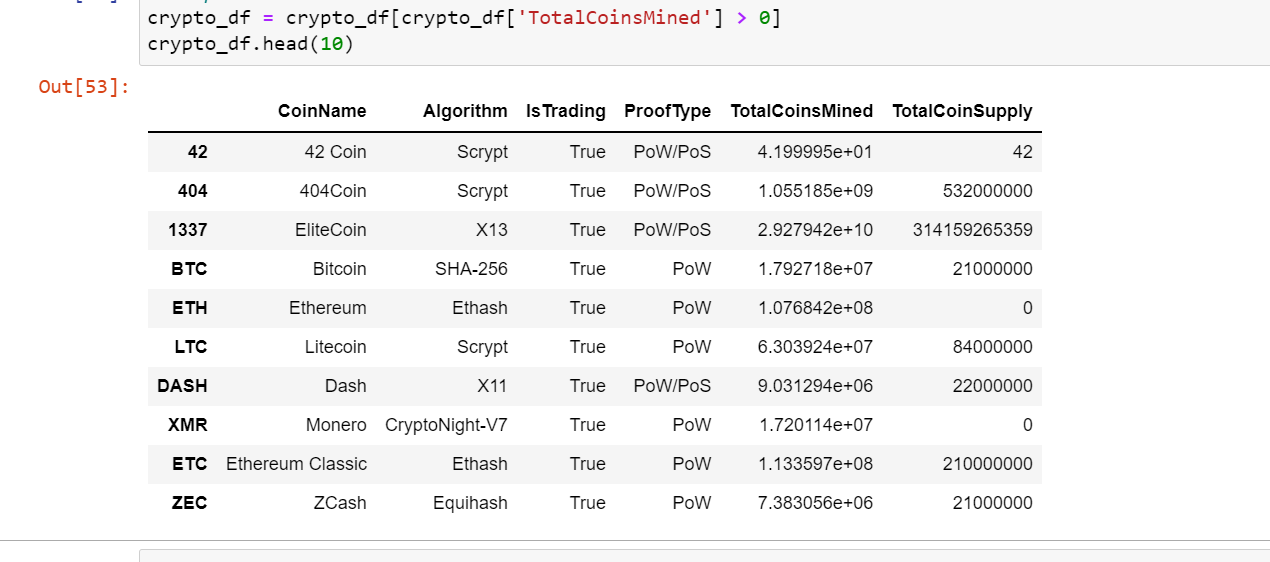The height and width of the screenshot is (562, 1270).
Task: Click row index 42
Action: pyautogui.click(x=197, y=152)
